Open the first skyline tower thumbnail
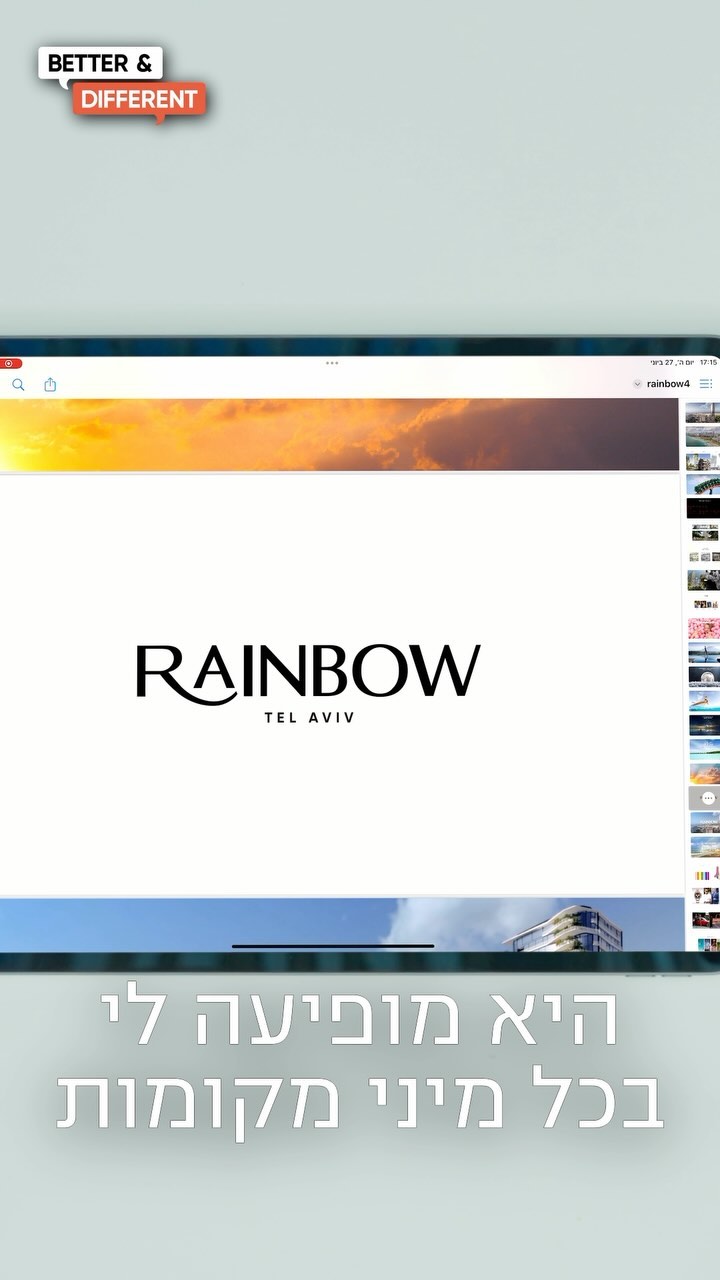The image size is (720, 1280). (x=703, y=412)
